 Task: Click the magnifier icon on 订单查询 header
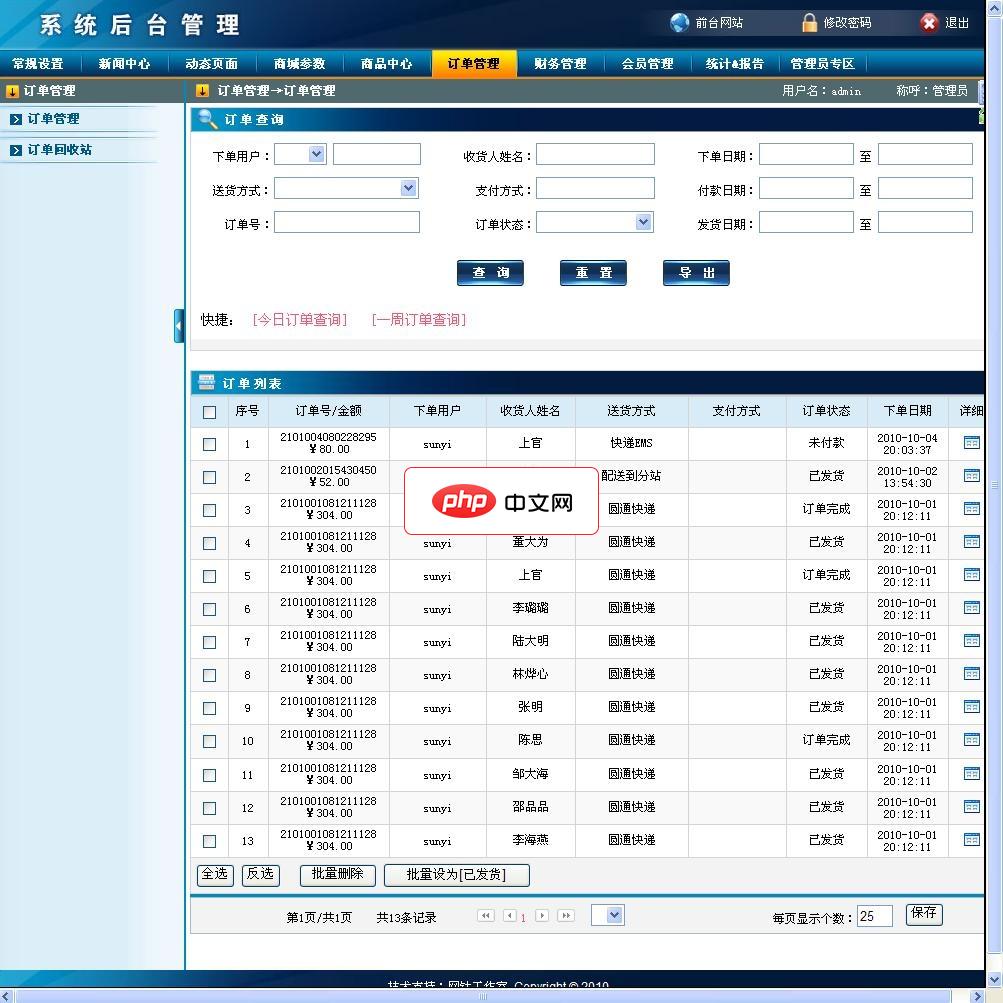(x=205, y=120)
